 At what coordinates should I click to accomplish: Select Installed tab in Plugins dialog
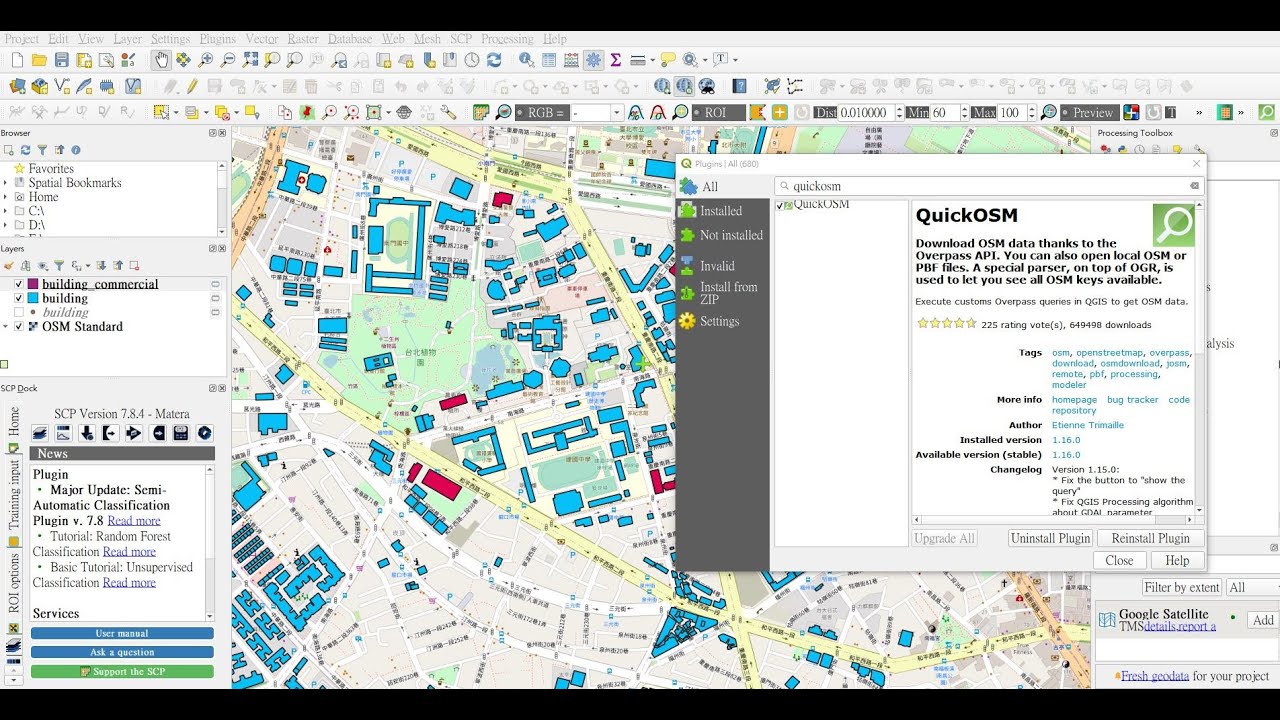(x=722, y=211)
